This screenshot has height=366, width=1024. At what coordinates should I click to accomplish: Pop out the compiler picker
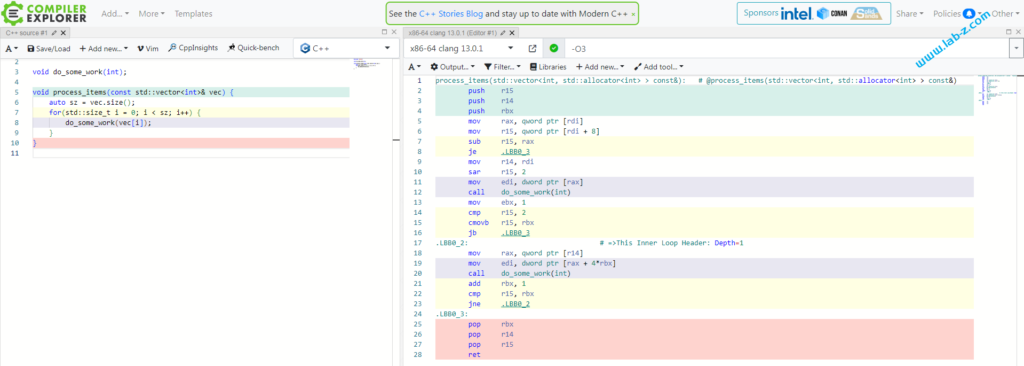[532, 48]
